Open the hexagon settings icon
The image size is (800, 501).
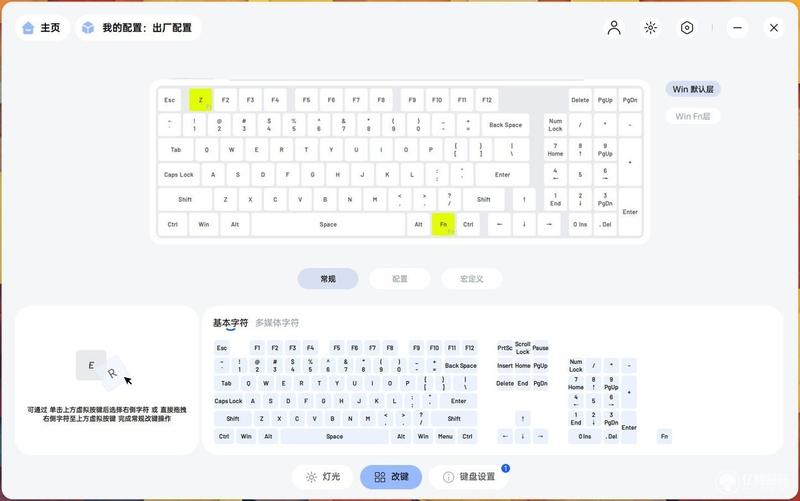pos(687,28)
